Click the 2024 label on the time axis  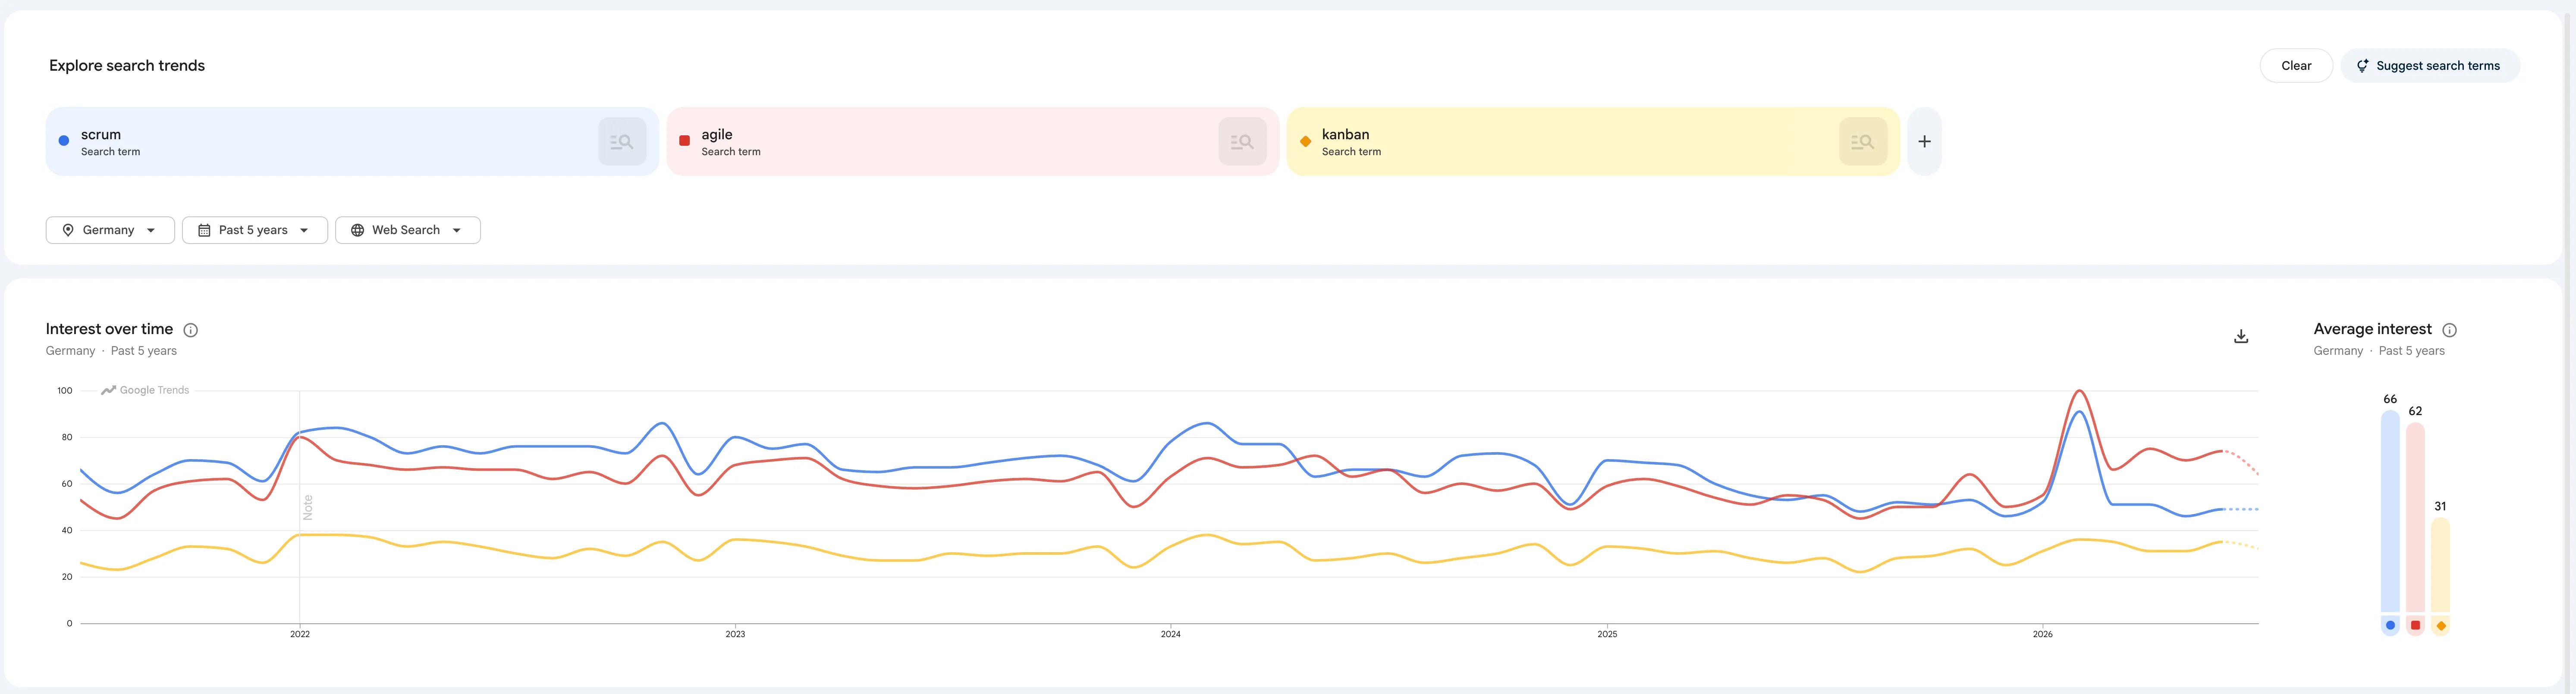point(1171,634)
